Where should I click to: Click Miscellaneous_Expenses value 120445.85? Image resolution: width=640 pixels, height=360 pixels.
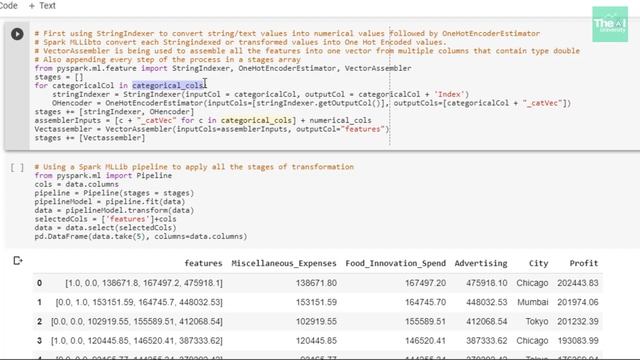(x=316, y=340)
